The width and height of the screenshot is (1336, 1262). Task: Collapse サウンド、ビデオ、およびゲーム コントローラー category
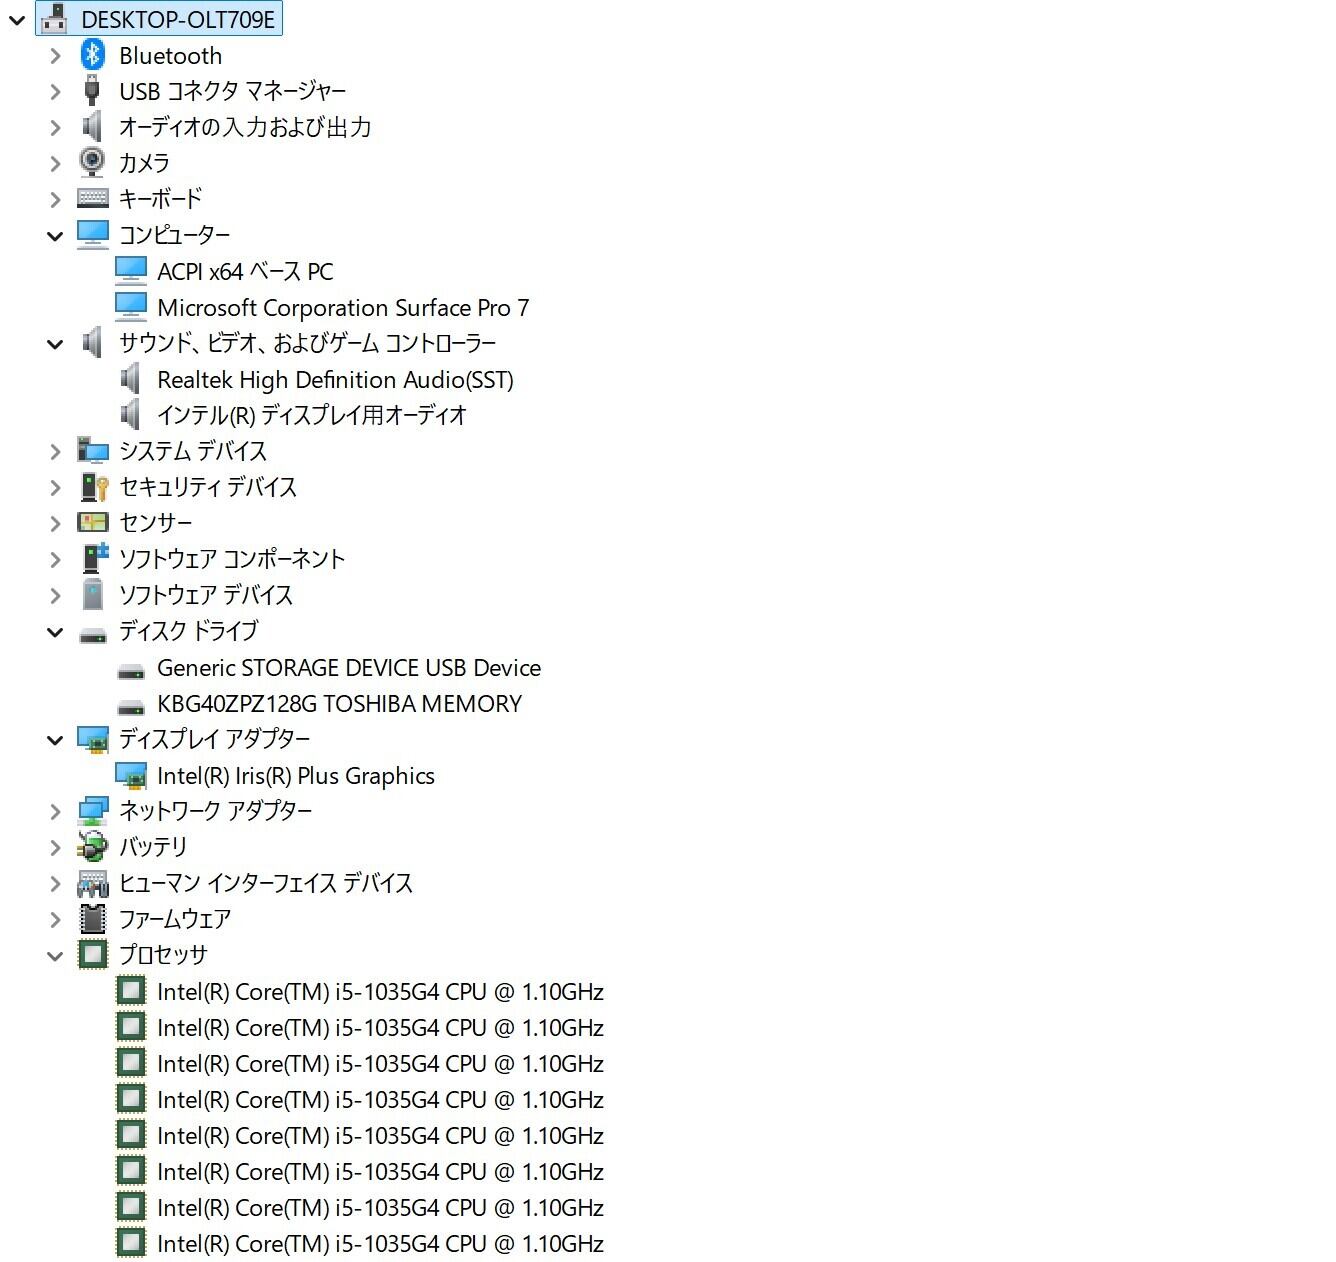55,344
